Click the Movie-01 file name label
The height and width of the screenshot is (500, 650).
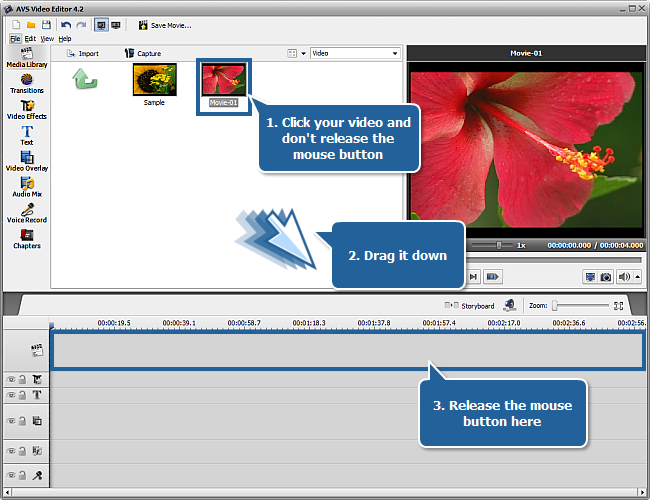[x=223, y=103]
